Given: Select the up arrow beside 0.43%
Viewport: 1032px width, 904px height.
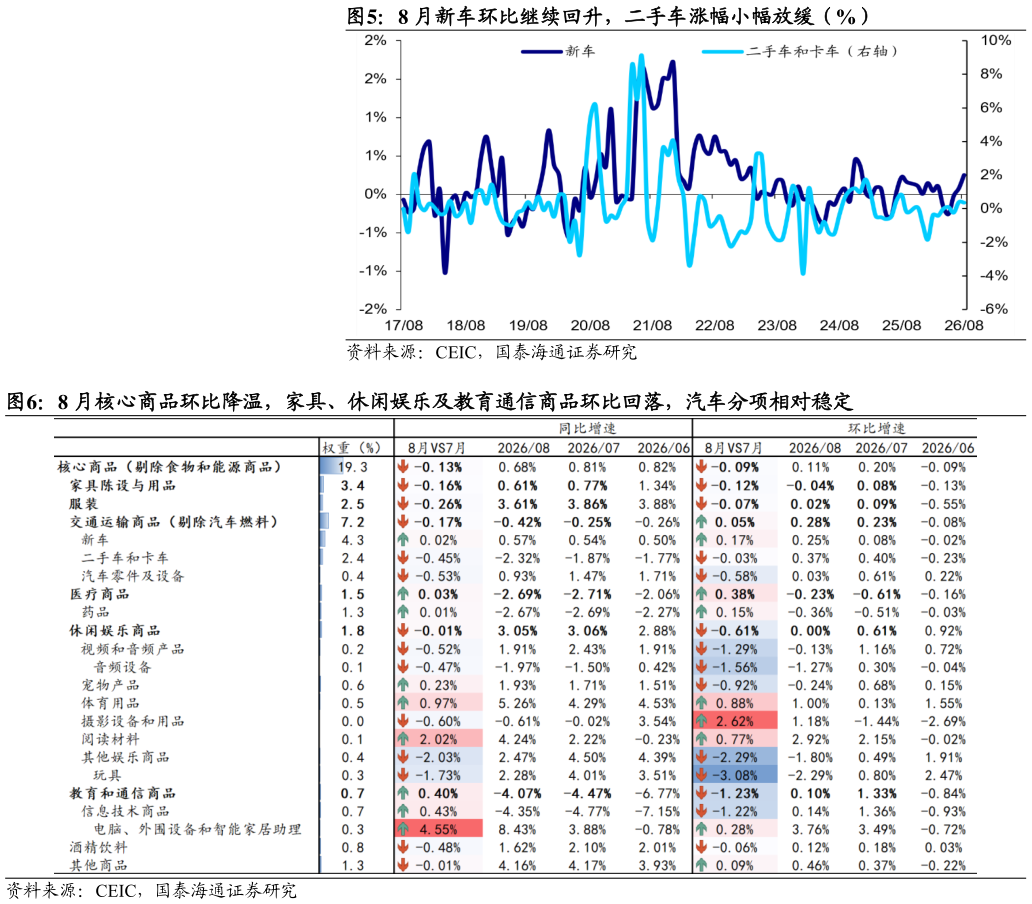Looking at the screenshot, I should tap(403, 811).
